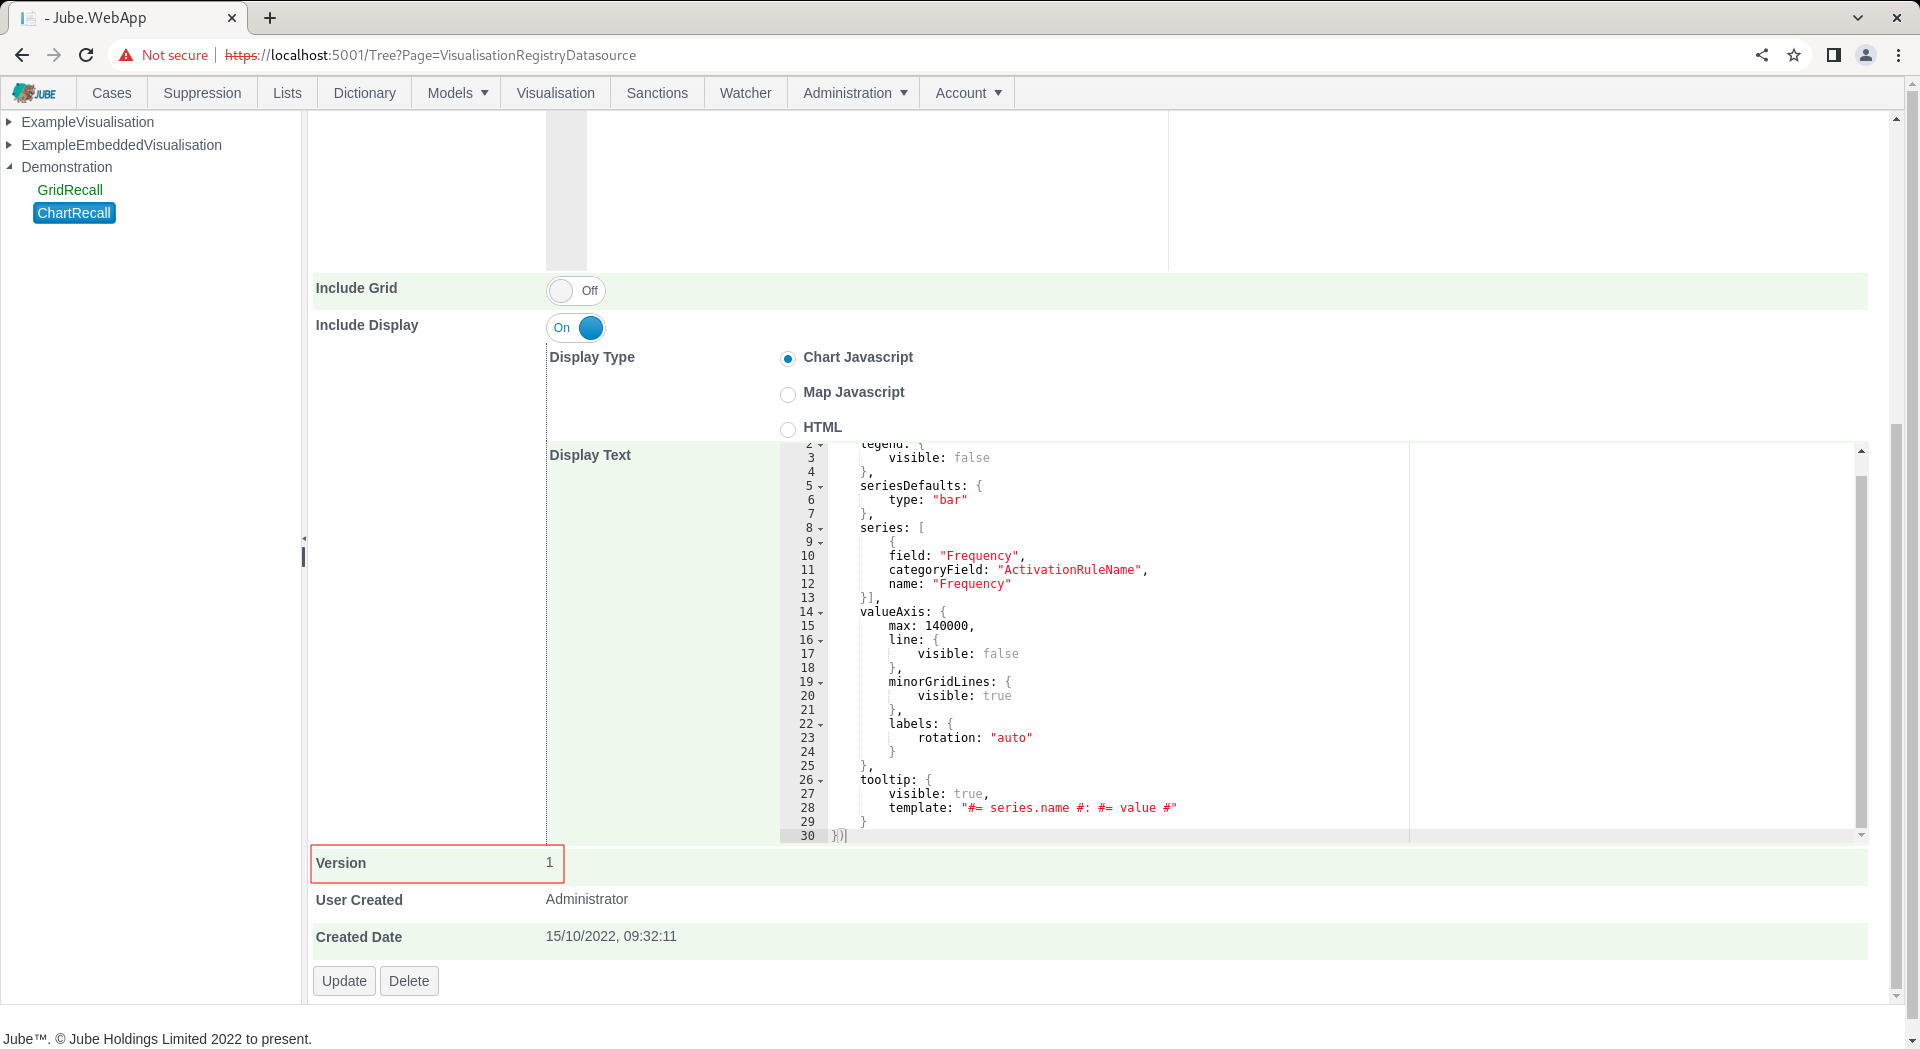Click the Administrator user value
The height and width of the screenshot is (1049, 1920).
(587, 900)
